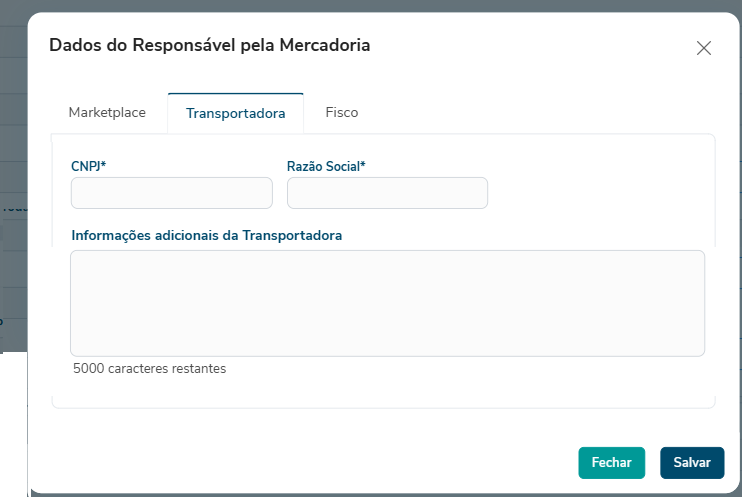The image size is (742, 497).
Task: Focus the CNPJ input field
Action: click(171, 193)
